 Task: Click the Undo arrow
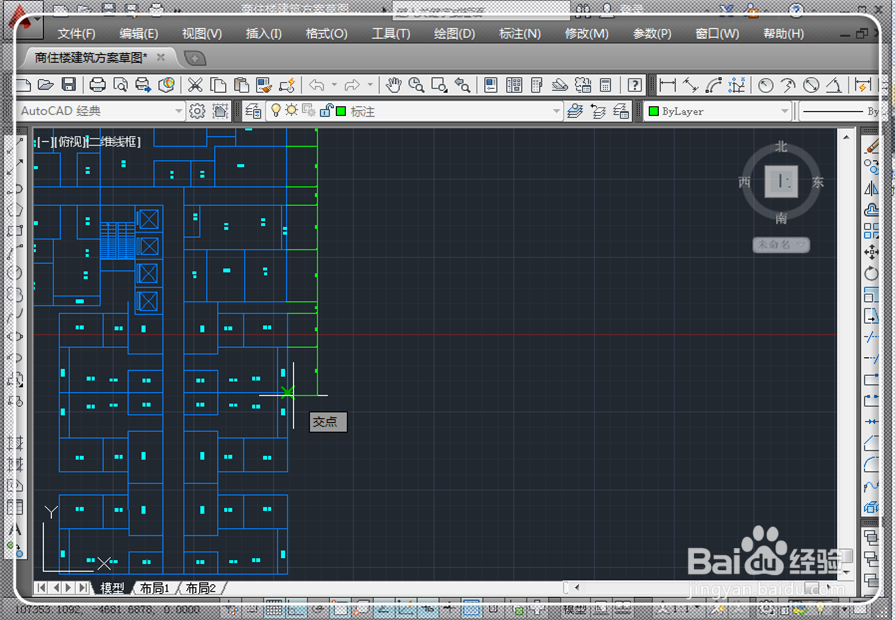(x=316, y=86)
